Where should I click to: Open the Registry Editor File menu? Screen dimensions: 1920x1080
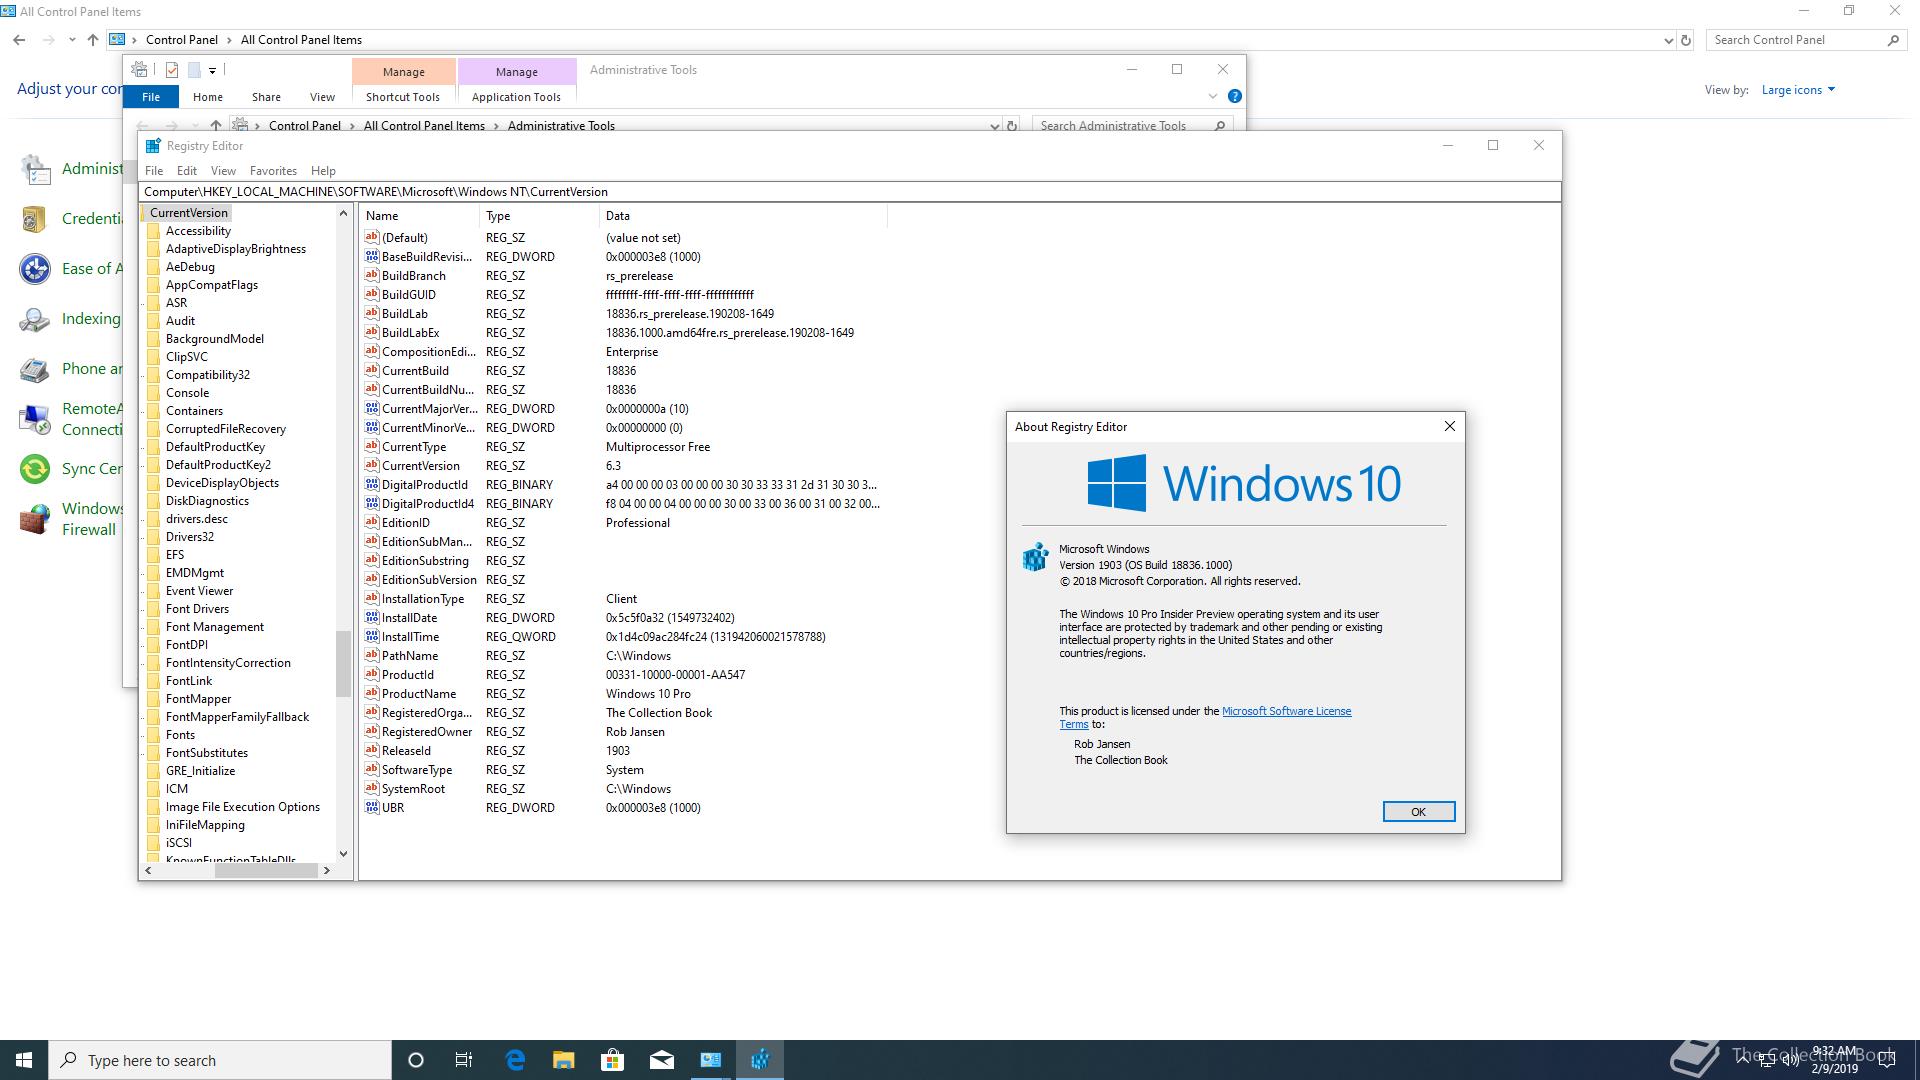tap(154, 171)
